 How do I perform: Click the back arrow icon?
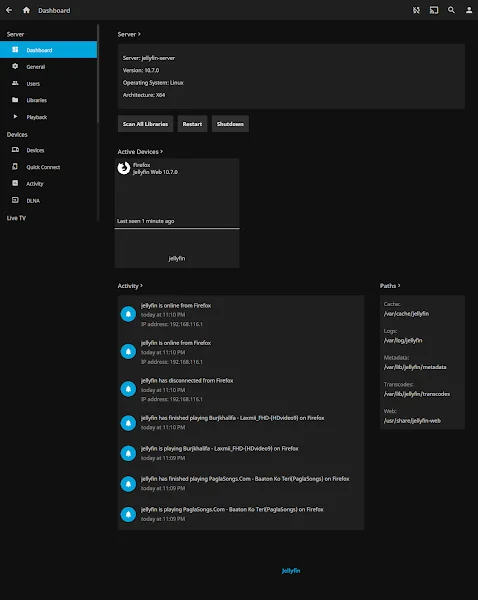(x=9, y=10)
